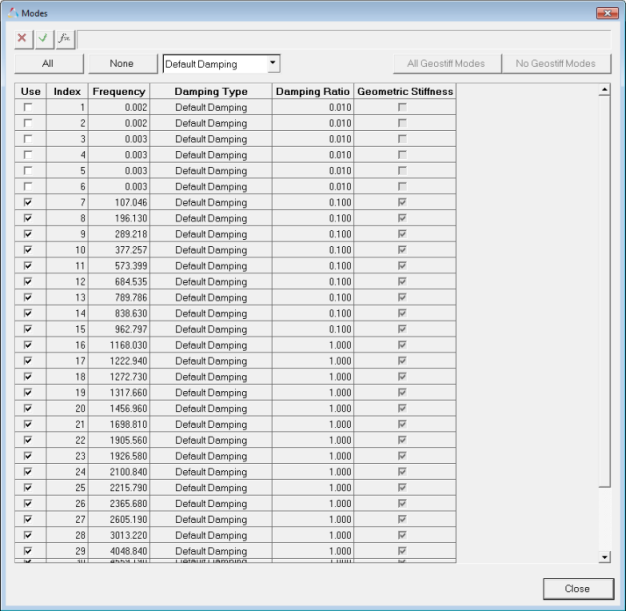This screenshot has height=611, width=626.
Task: Select Damping Type cell for mode 7
Action: pyautogui.click(x=211, y=202)
